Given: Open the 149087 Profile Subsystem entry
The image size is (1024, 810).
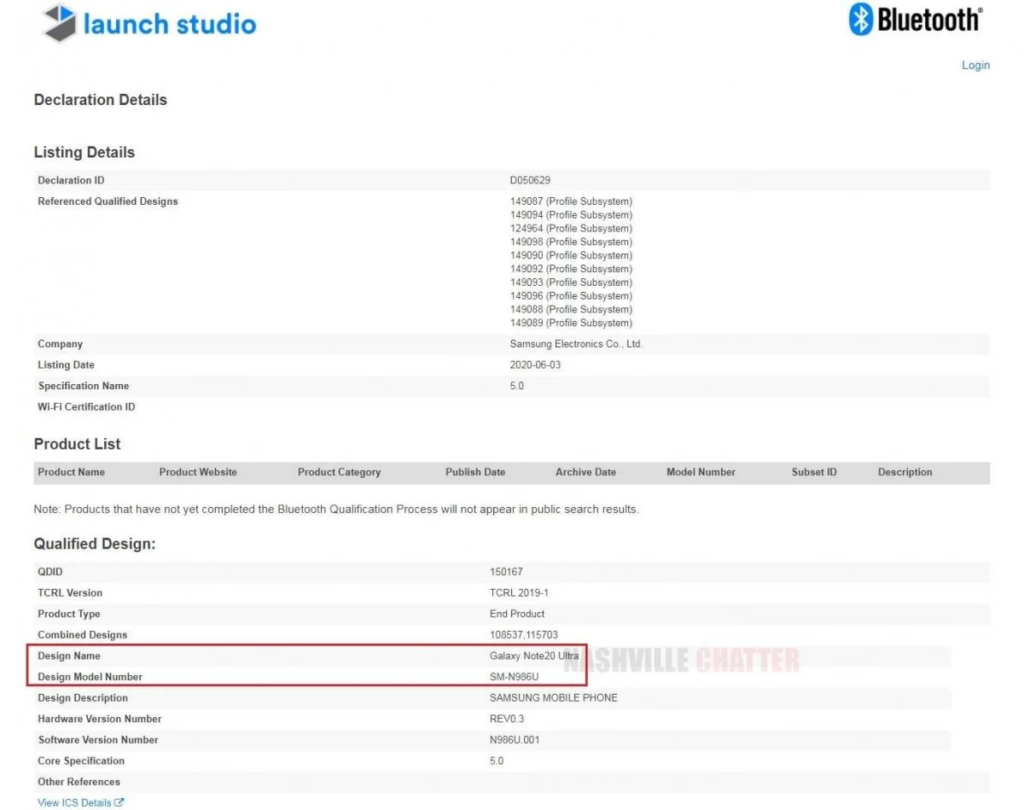Looking at the screenshot, I should [x=570, y=200].
